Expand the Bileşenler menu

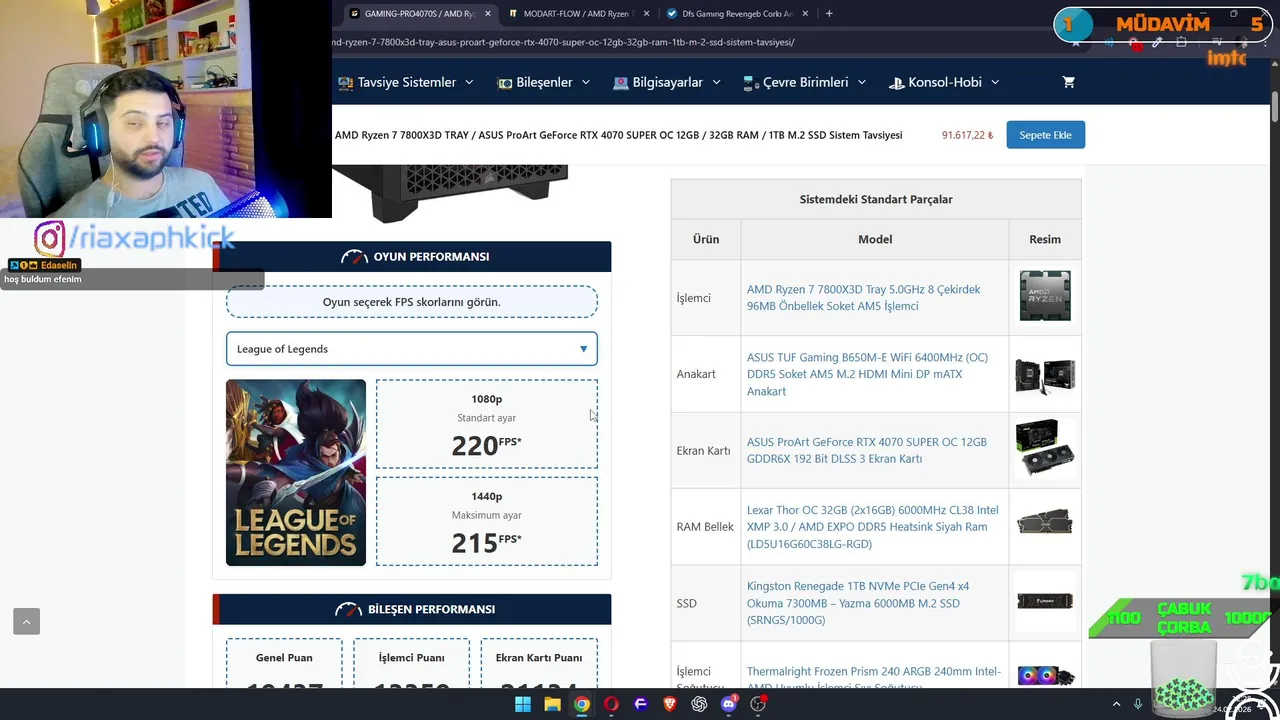click(x=544, y=82)
